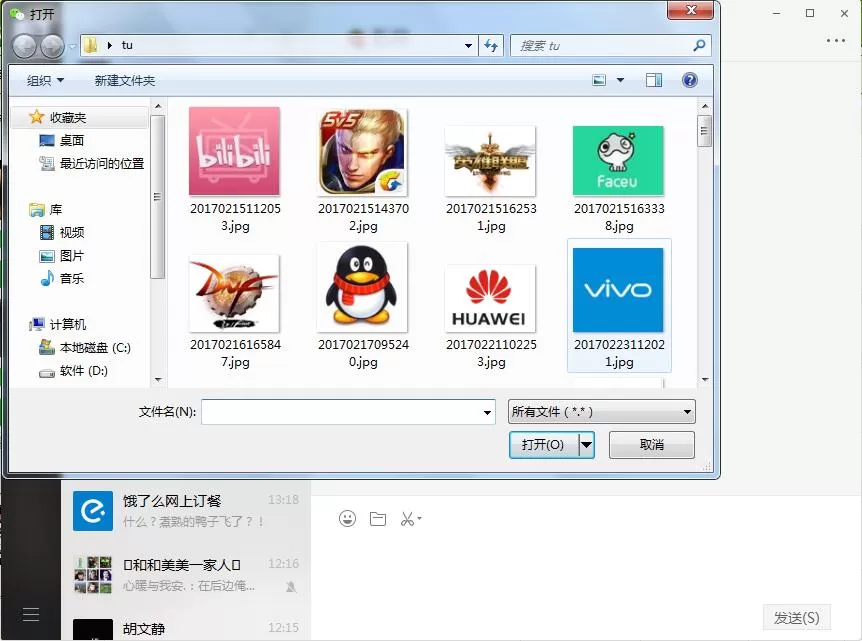Expand the address bar path dropdown

coord(468,46)
